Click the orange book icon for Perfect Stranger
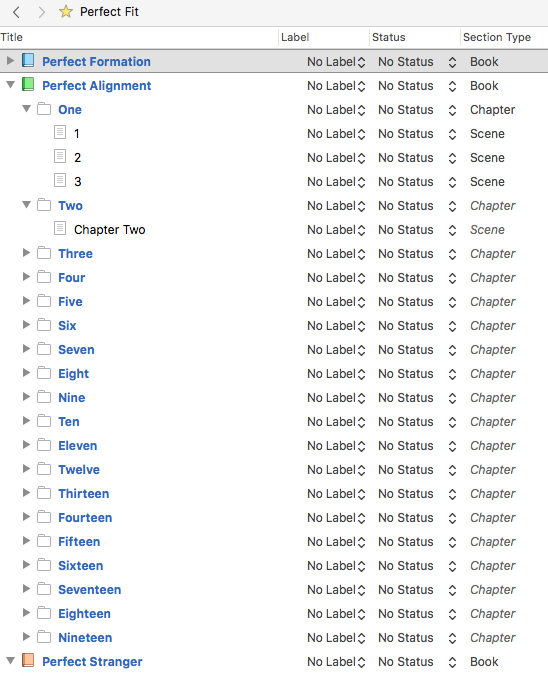This screenshot has height=676, width=548. (28, 660)
